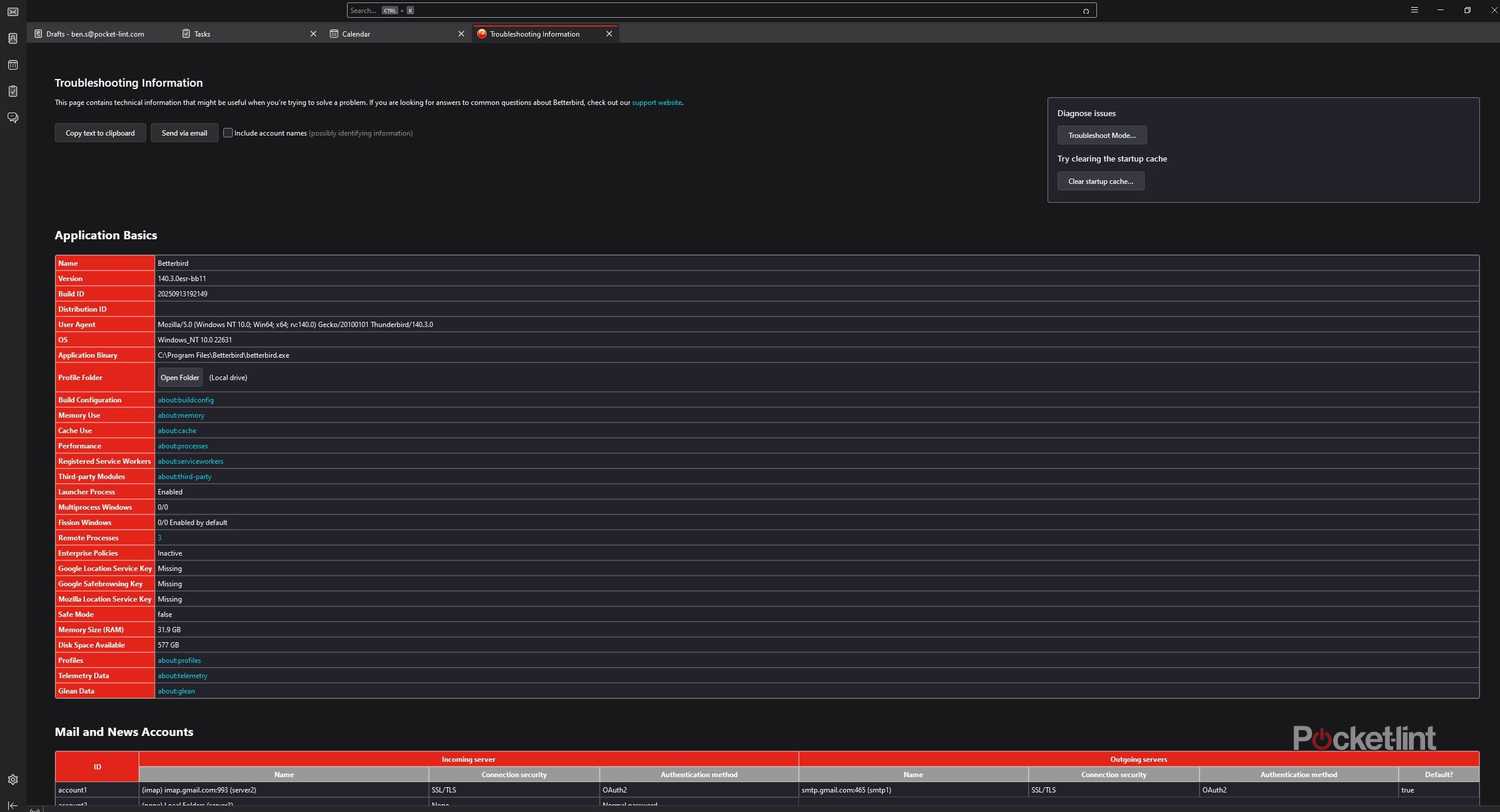Open Settings via the gear icon
The height and width of the screenshot is (812, 1500).
coord(12,778)
